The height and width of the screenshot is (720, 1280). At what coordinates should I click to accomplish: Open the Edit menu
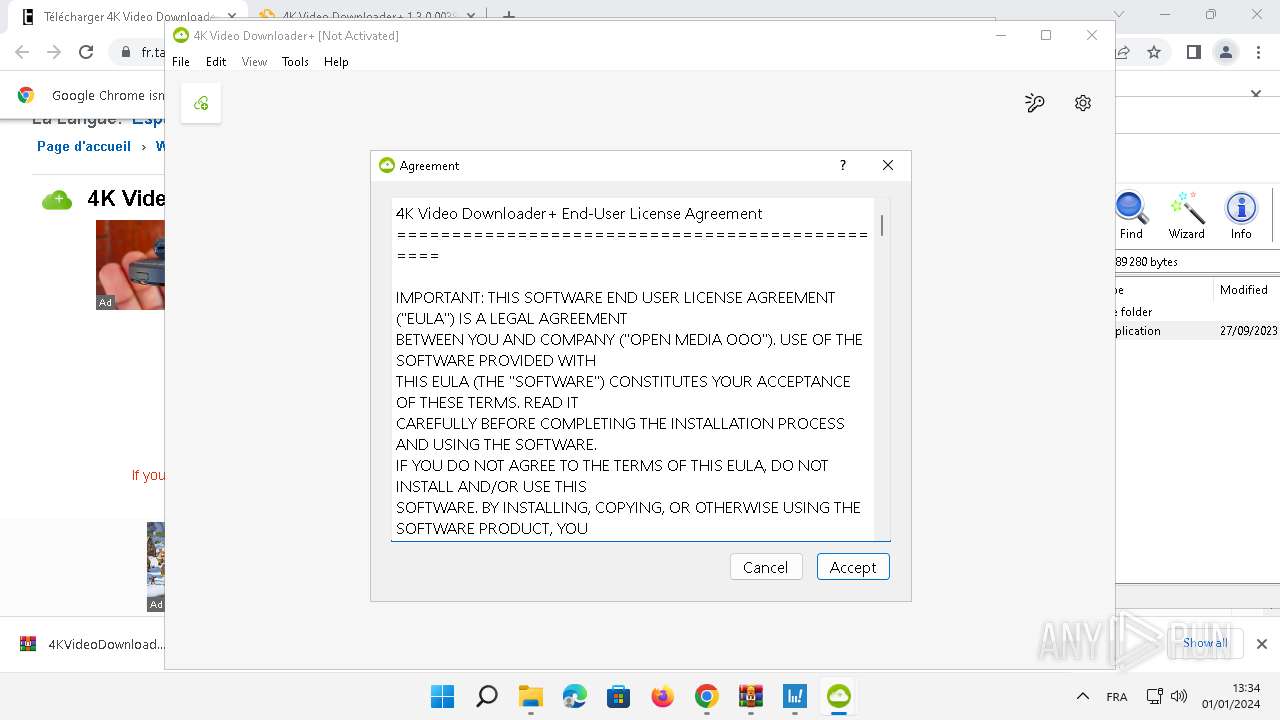pyautogui.click(x=216, y=62)
